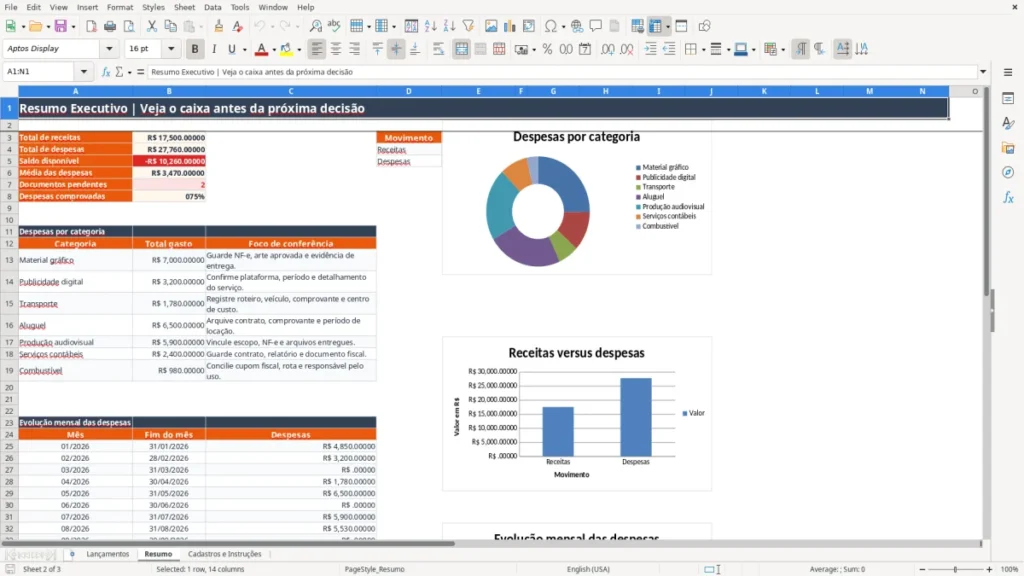Switch to the Lançamentos sheet tab
Screen dimensions: 1024x576
[x=108, y=554]
